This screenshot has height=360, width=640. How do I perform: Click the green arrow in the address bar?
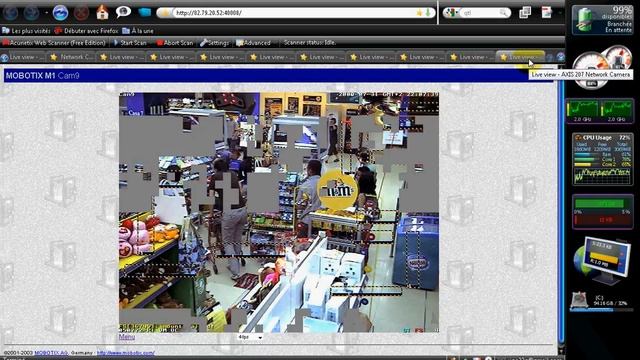(x=428, y=13)
